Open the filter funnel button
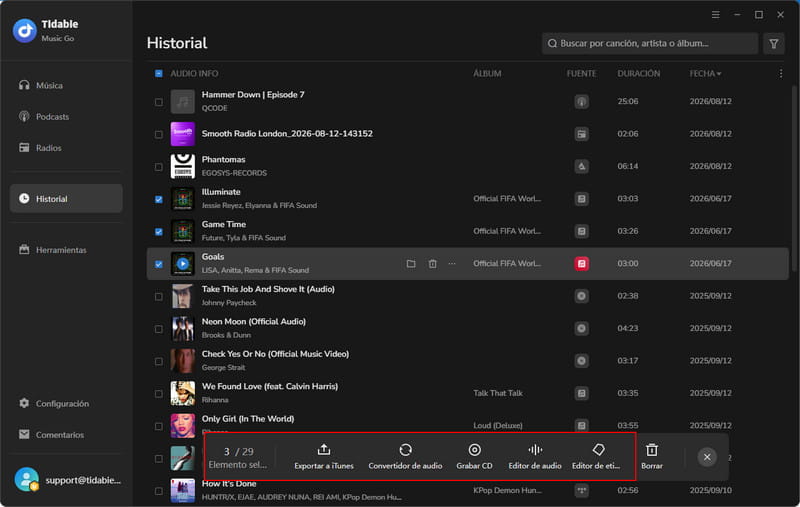Screen dimensions: 800x507 pyautogui.click(x=773, y=43)
